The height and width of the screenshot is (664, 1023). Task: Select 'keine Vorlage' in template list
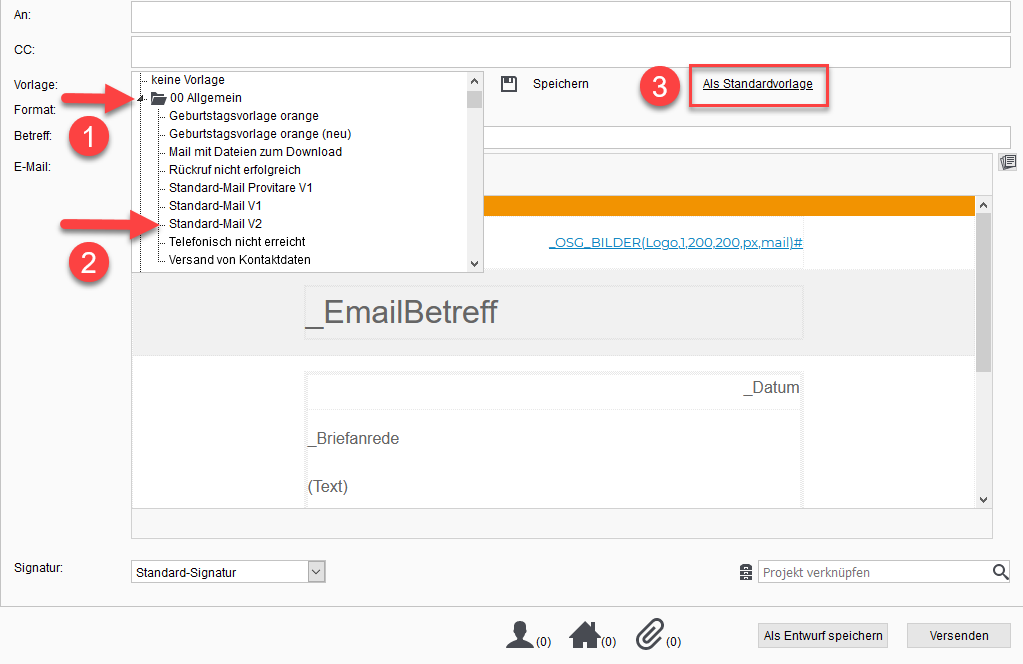188,80
